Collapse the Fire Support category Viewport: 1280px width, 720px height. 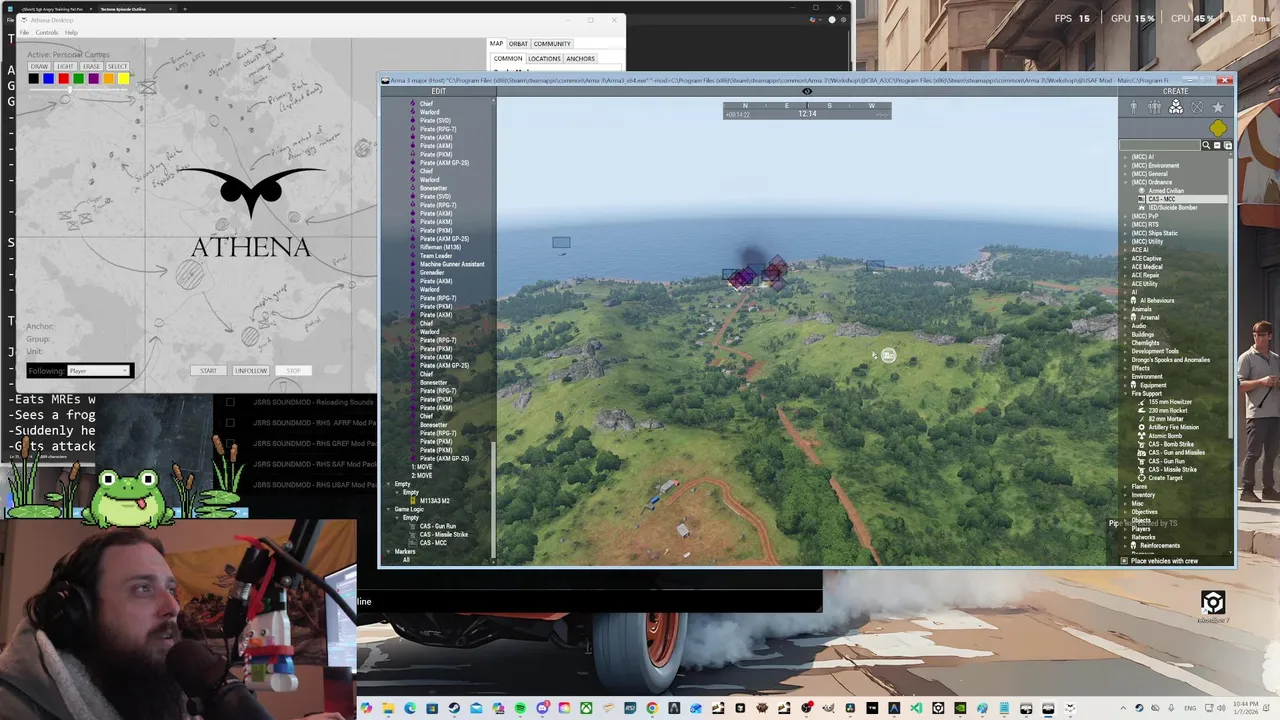1126,393
